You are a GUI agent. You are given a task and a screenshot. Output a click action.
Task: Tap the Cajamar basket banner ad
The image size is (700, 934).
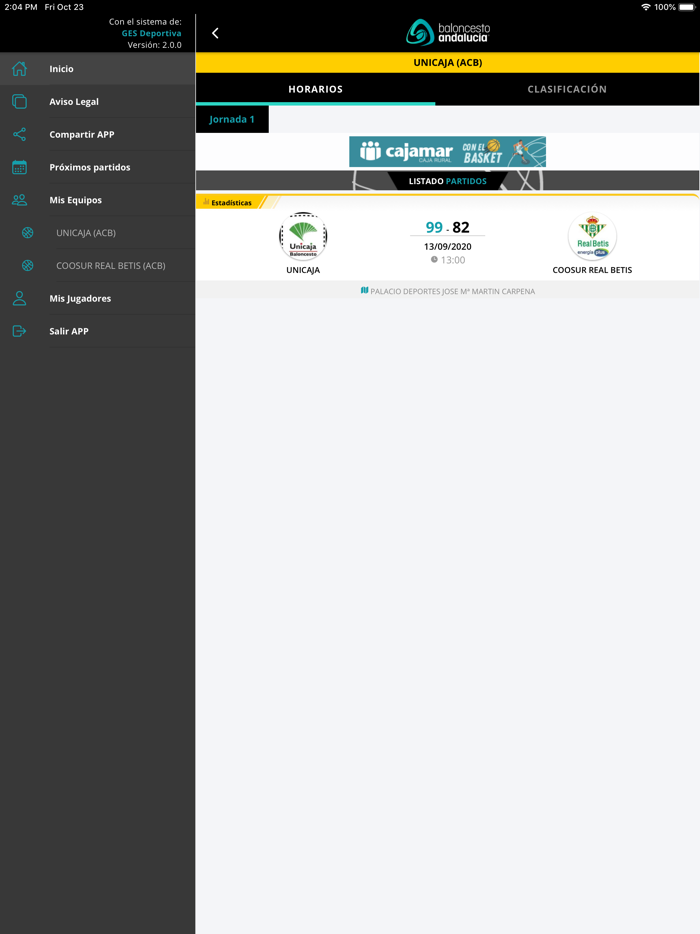(x=447, y=152)
